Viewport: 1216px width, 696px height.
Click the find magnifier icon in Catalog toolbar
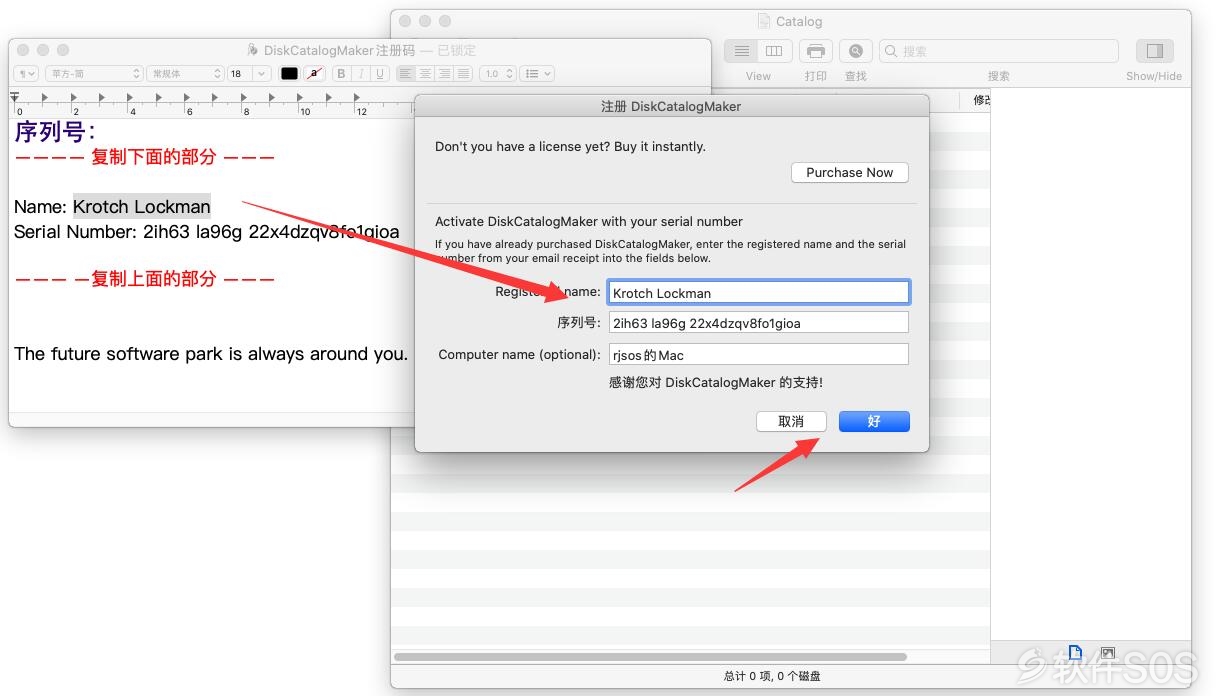tap(856, 51)
